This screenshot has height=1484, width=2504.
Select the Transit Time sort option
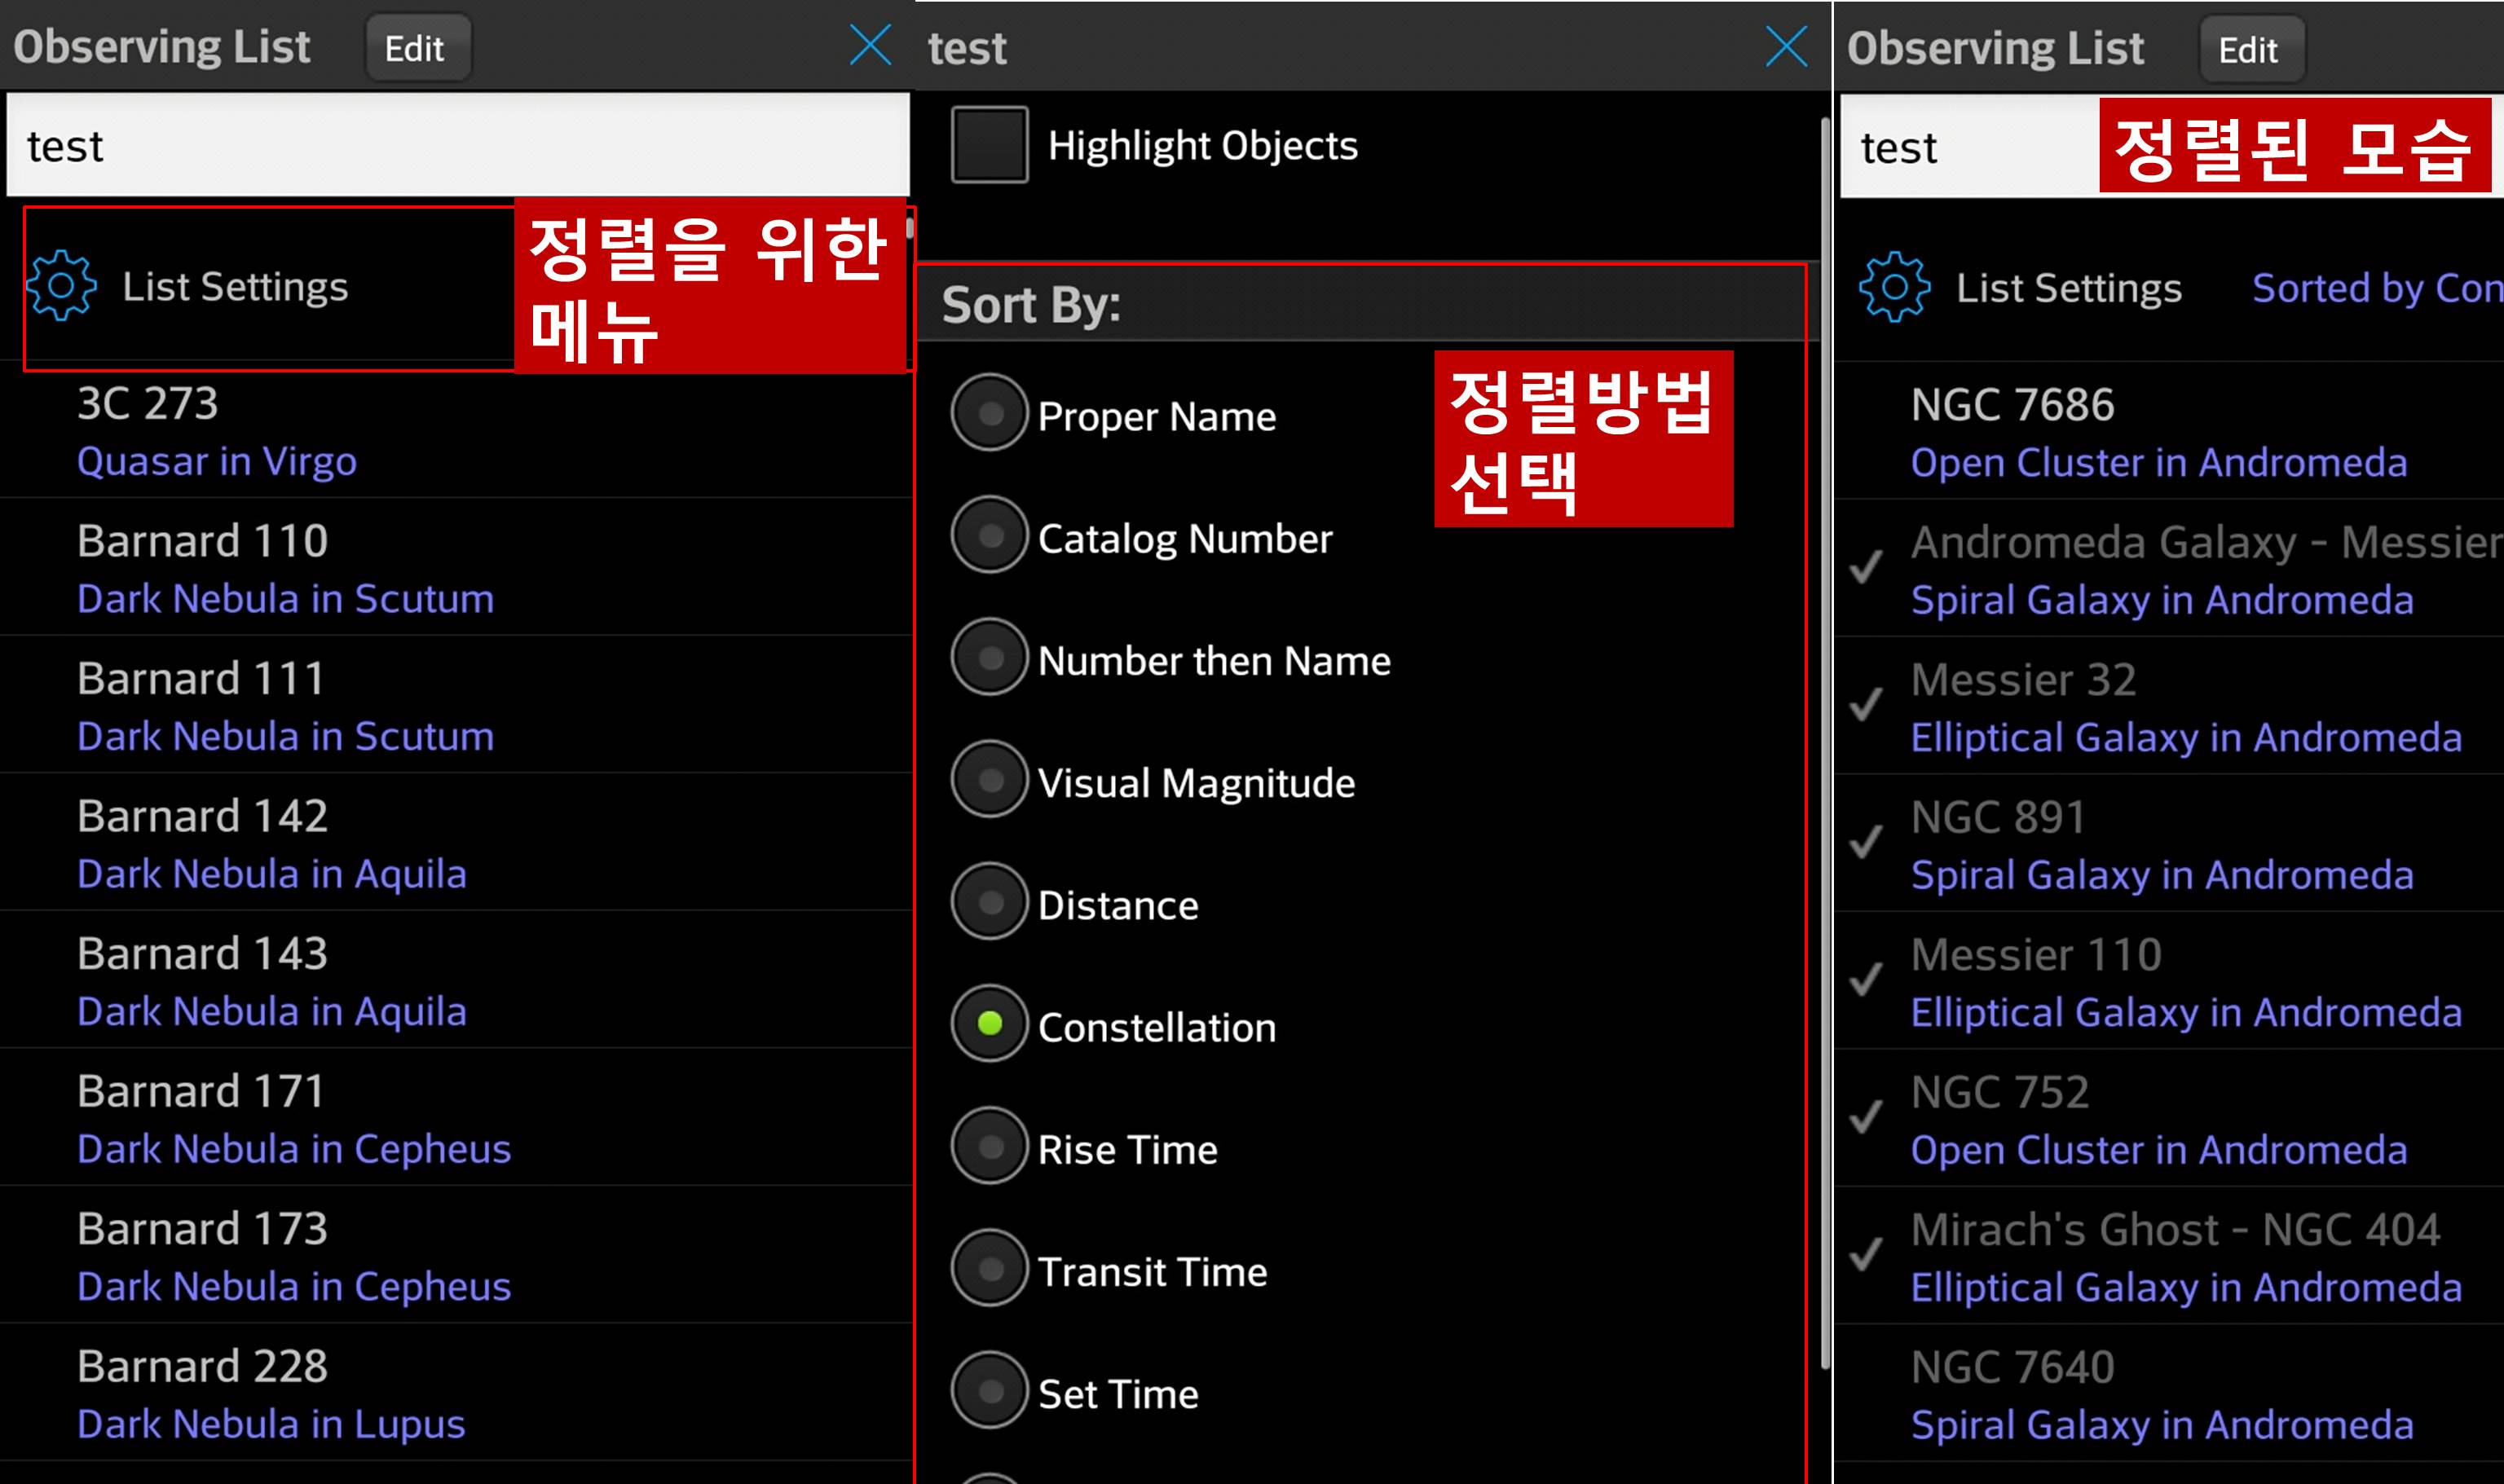(988, 1270)
